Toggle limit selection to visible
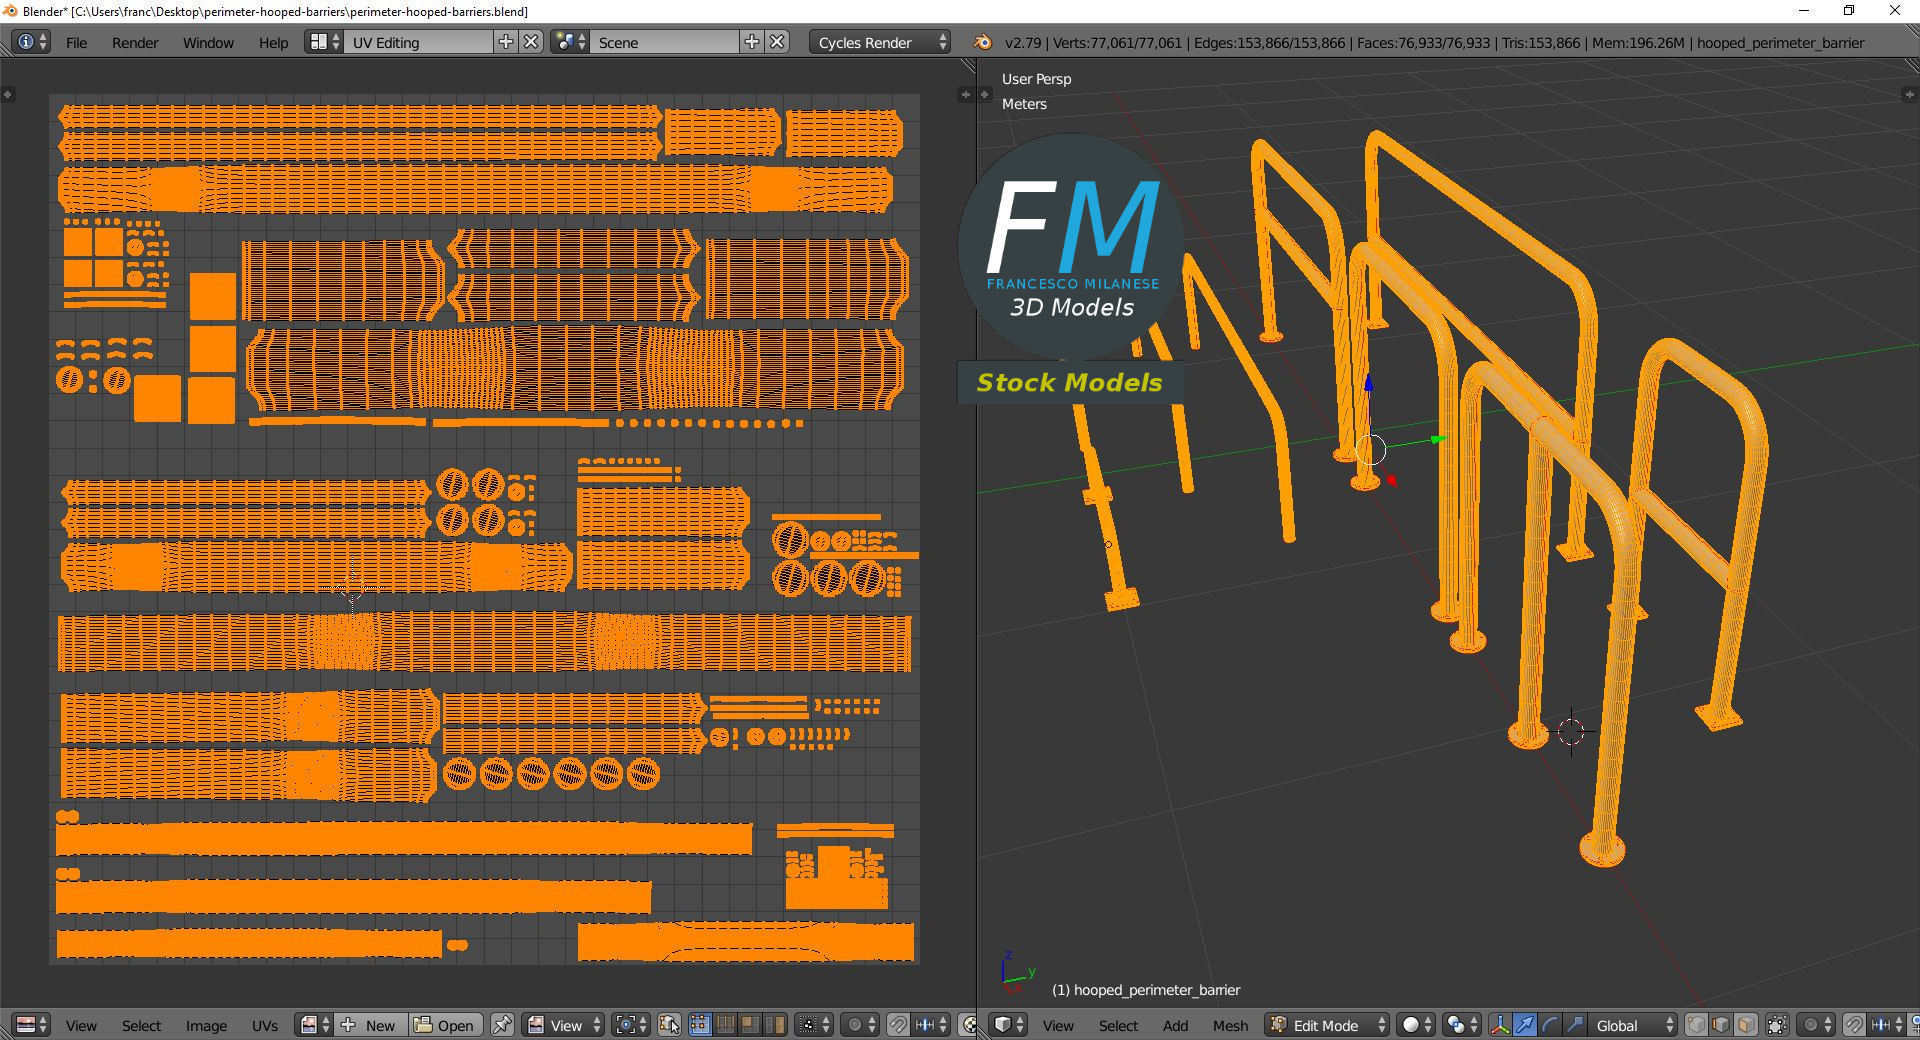 coord(1777,1025)
